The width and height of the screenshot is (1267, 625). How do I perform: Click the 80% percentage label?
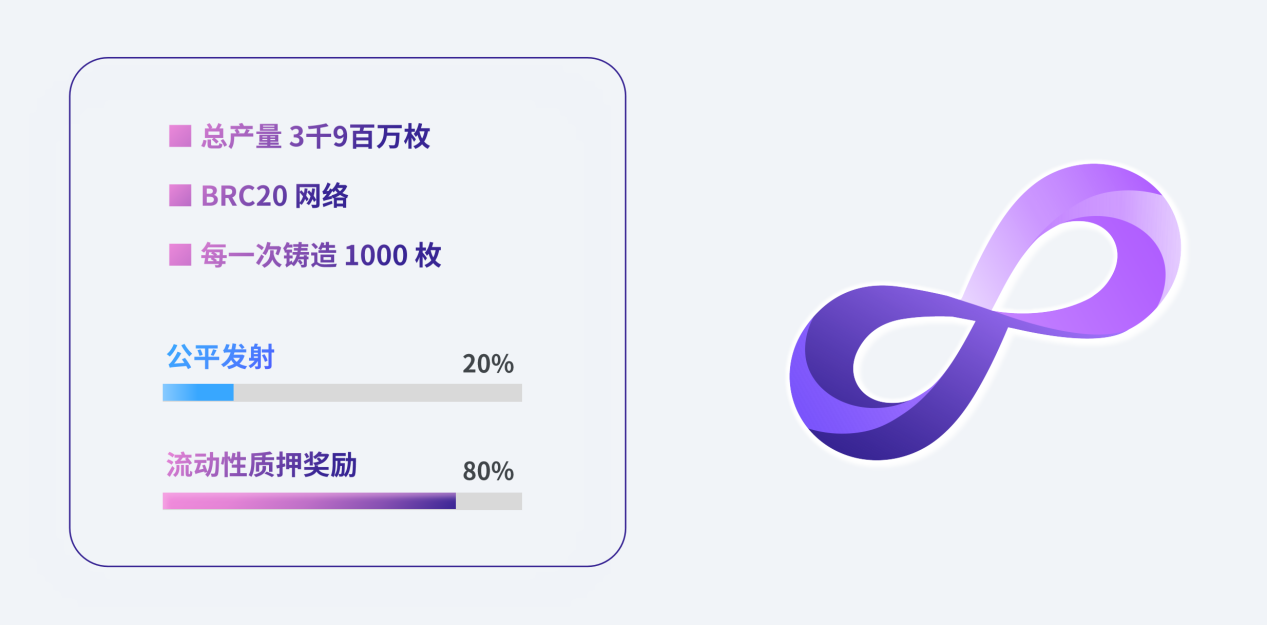[x=488, y=470]
